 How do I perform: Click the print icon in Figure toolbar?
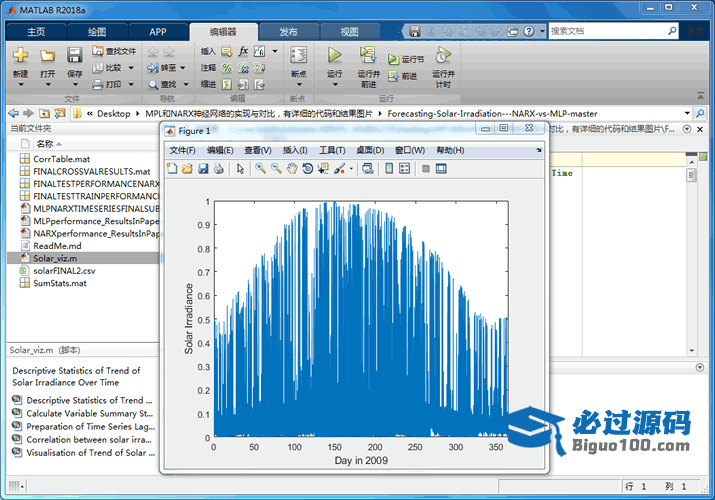[x=218, y=169]
